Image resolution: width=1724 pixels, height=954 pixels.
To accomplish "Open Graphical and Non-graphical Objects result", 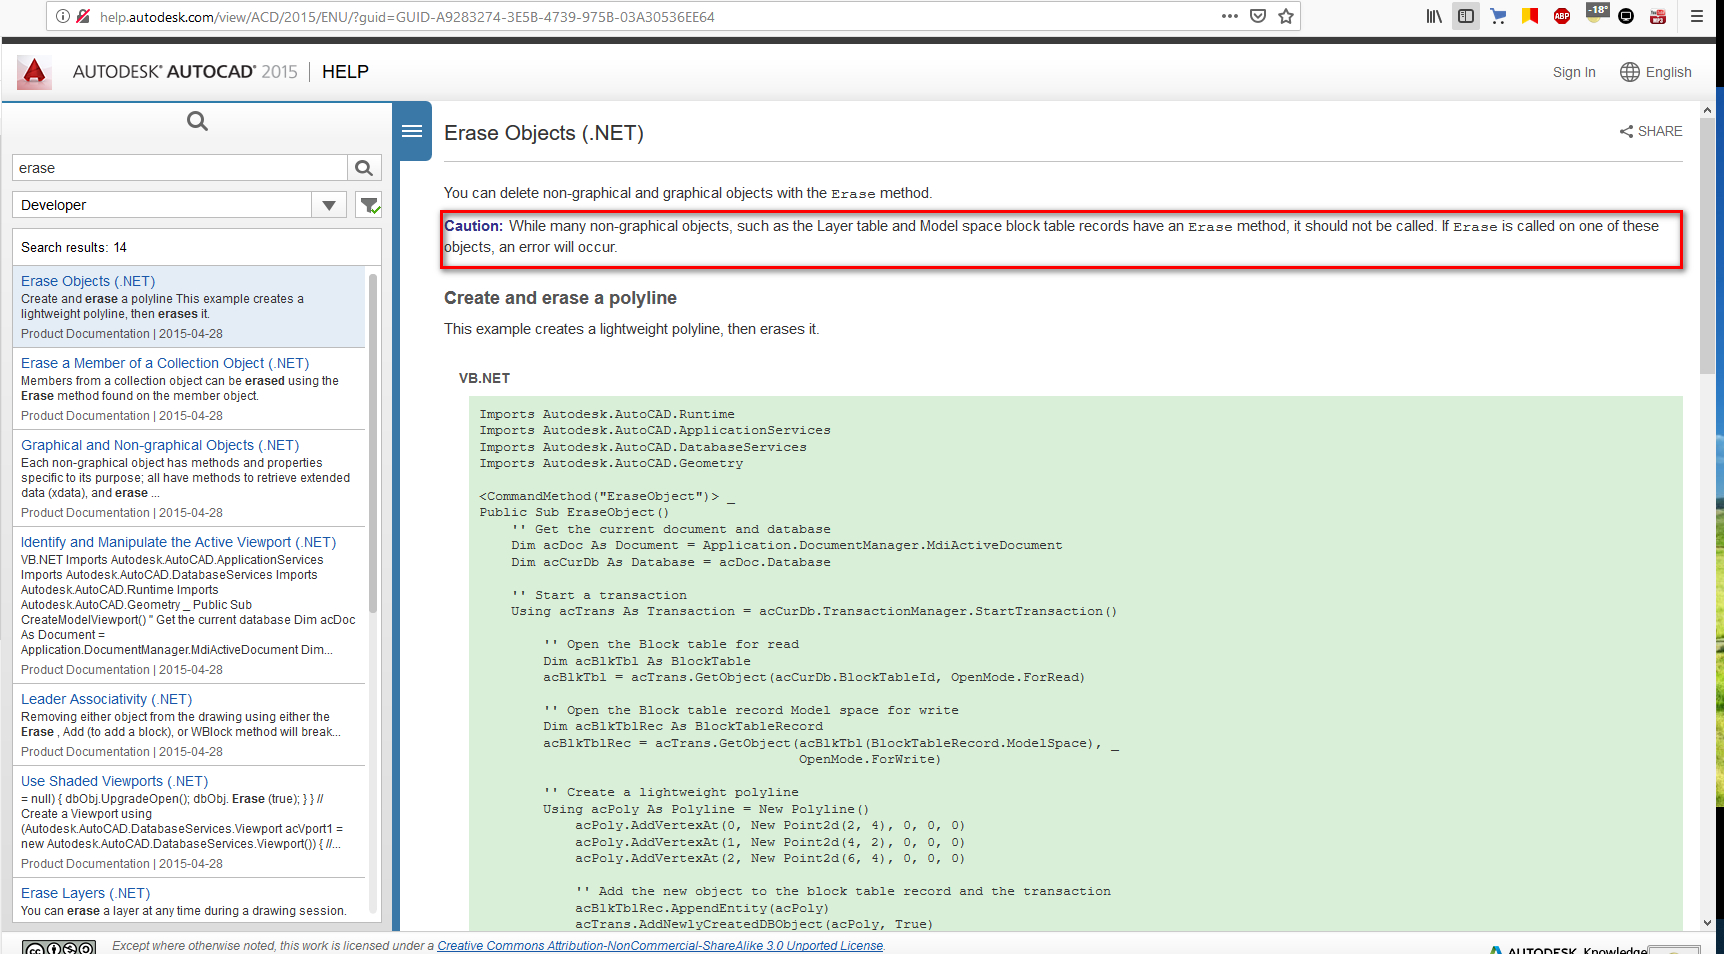I will pyautogui.click(x=160, y=445).
